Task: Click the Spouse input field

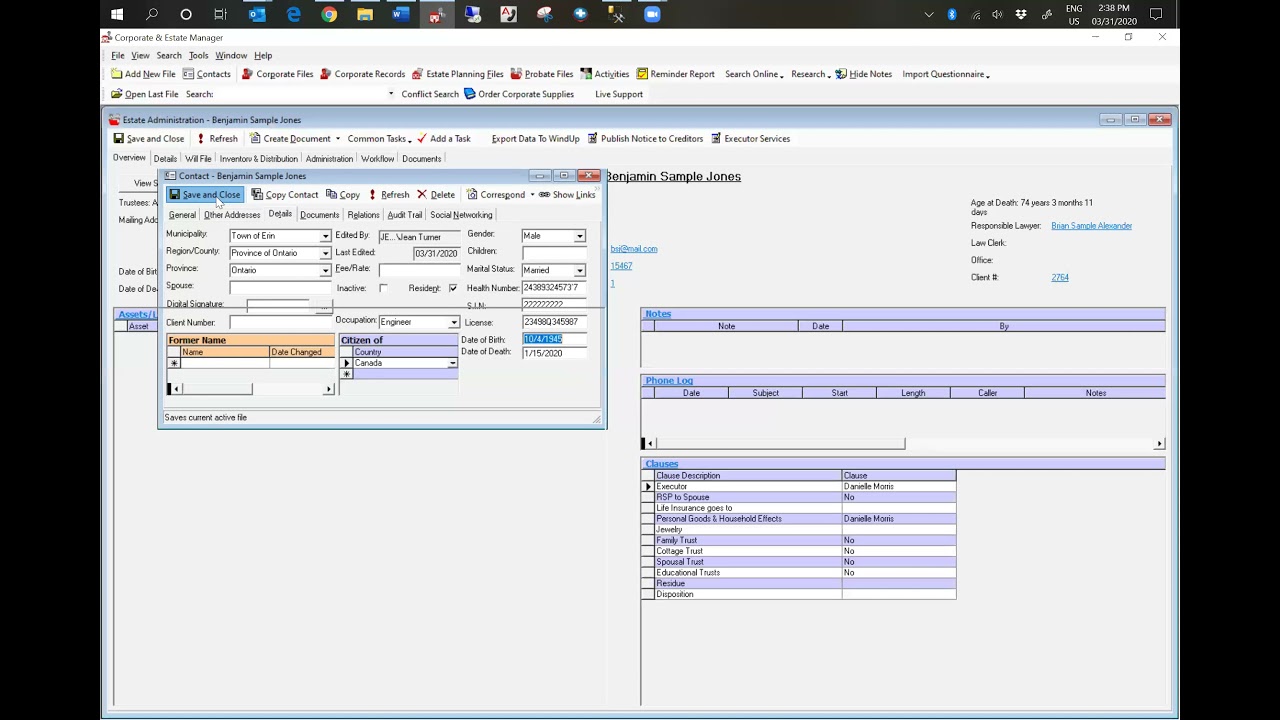Action: [280, 287]
